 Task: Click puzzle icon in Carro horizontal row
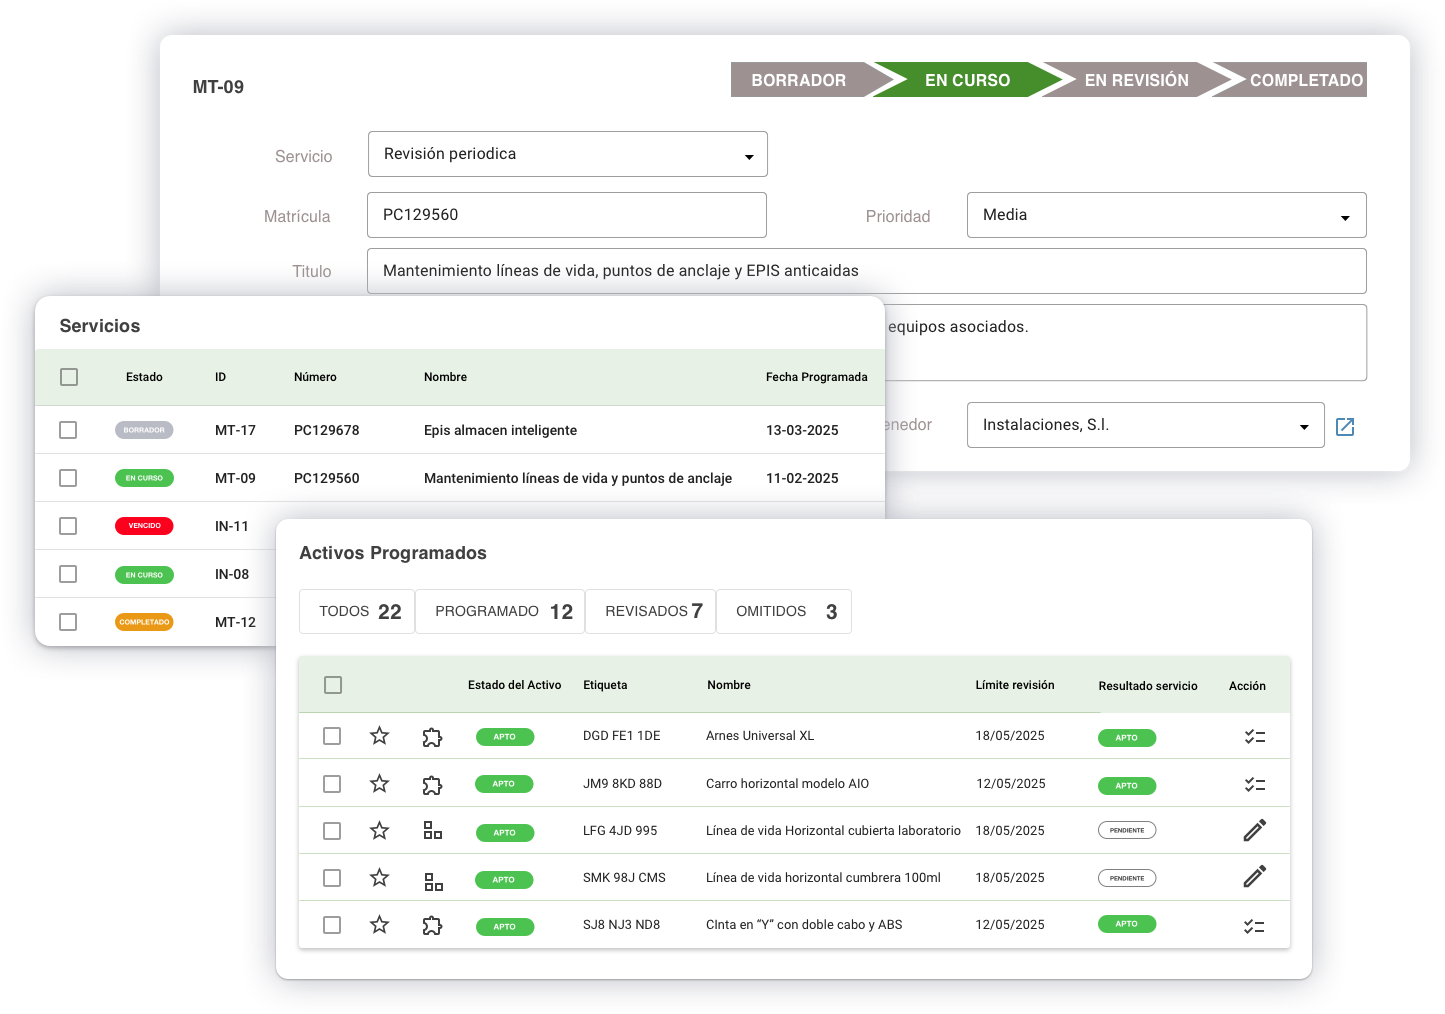tap(432, 785)
